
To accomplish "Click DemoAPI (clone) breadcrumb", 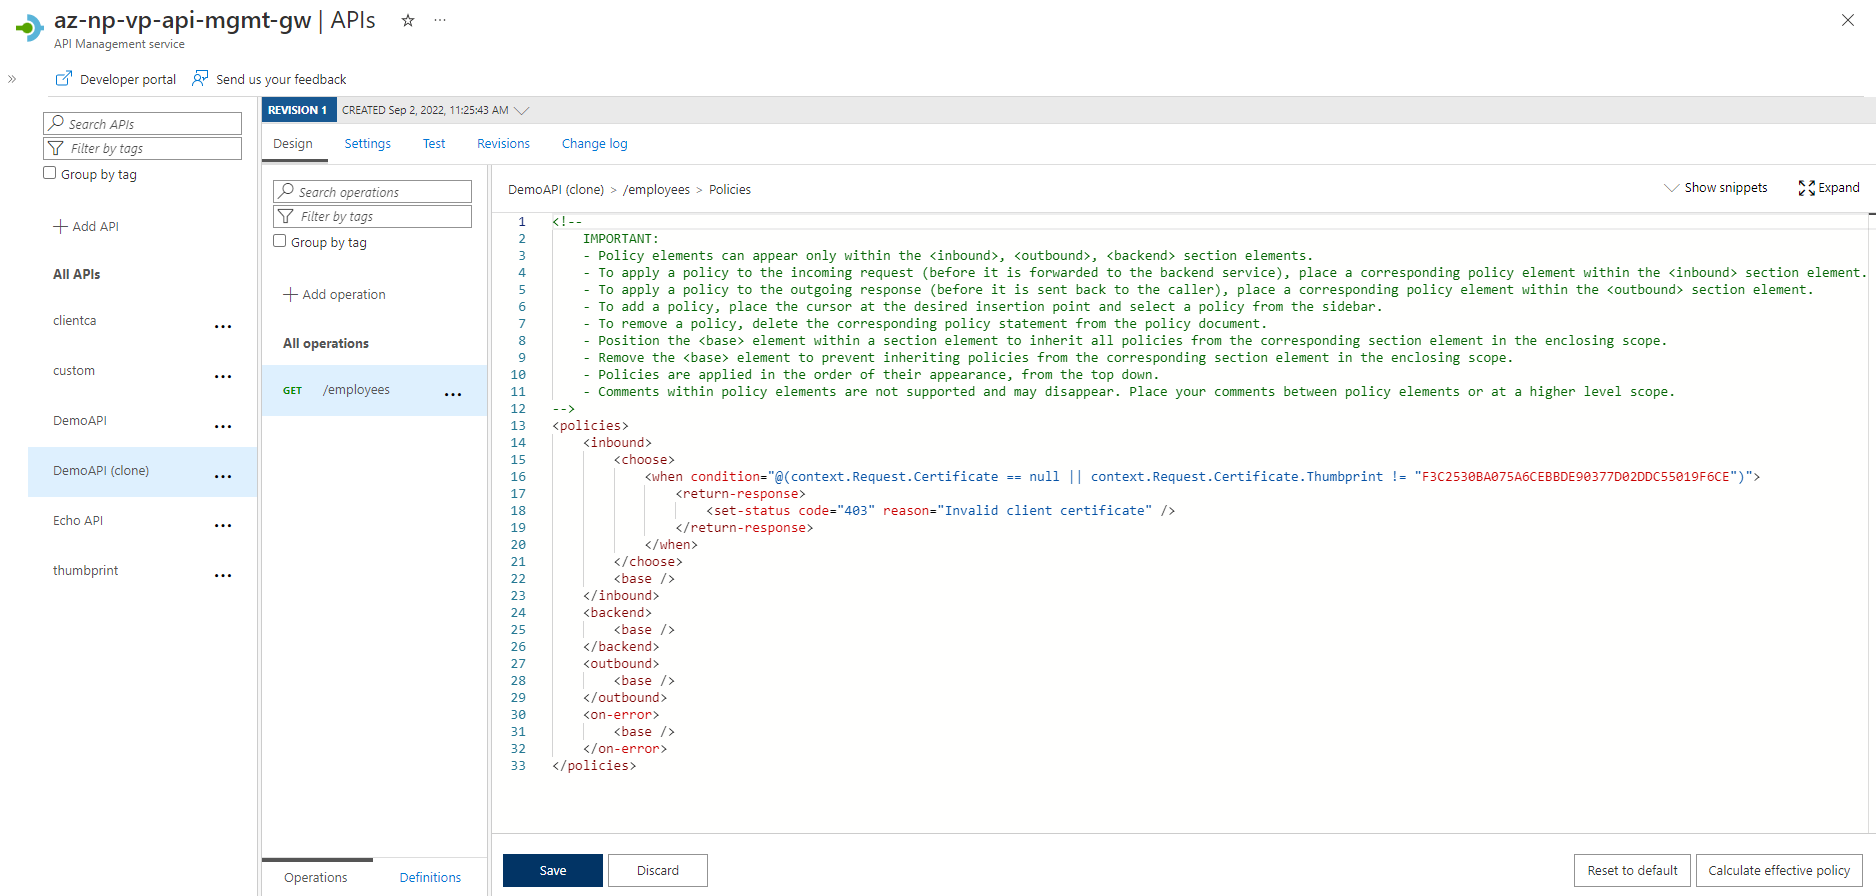I will (x=556, y=189).
